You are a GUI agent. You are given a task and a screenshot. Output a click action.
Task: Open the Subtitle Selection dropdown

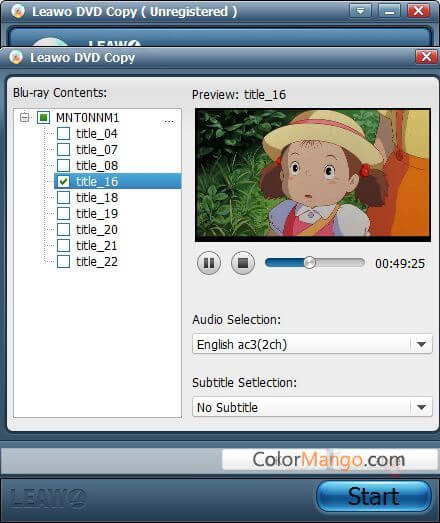[312, 407]
